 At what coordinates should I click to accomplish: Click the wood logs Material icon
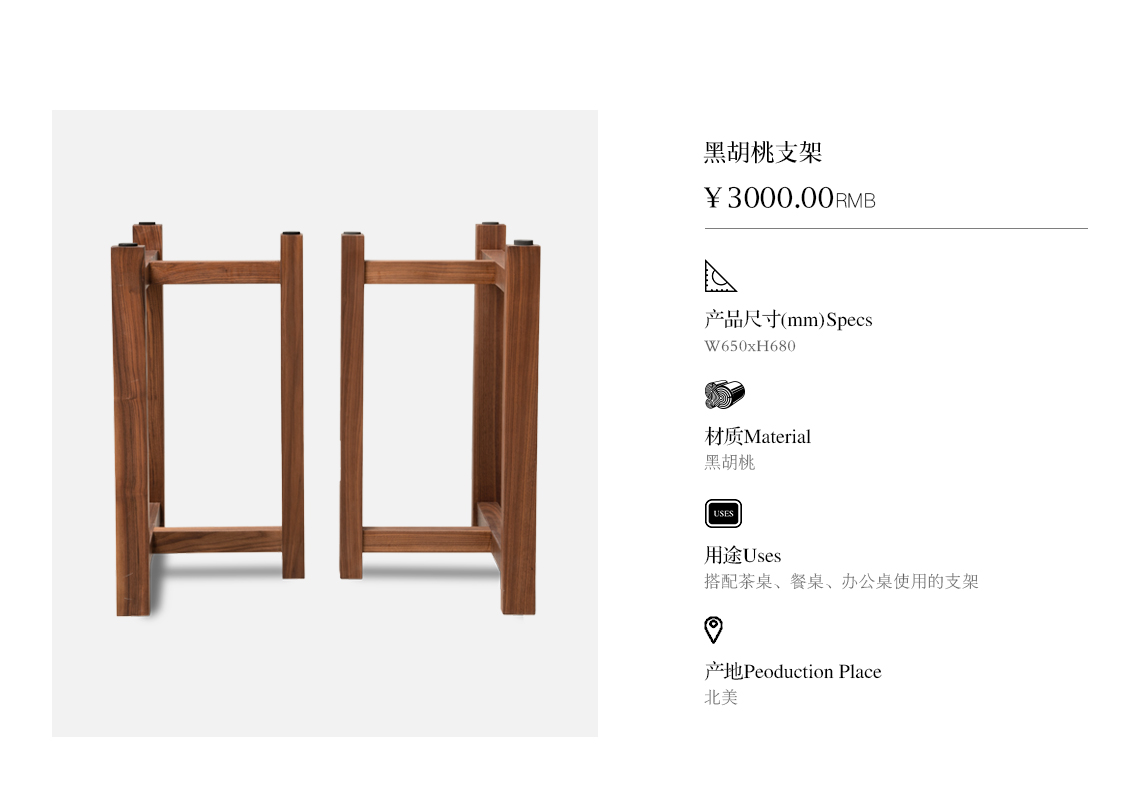point(724,394)
